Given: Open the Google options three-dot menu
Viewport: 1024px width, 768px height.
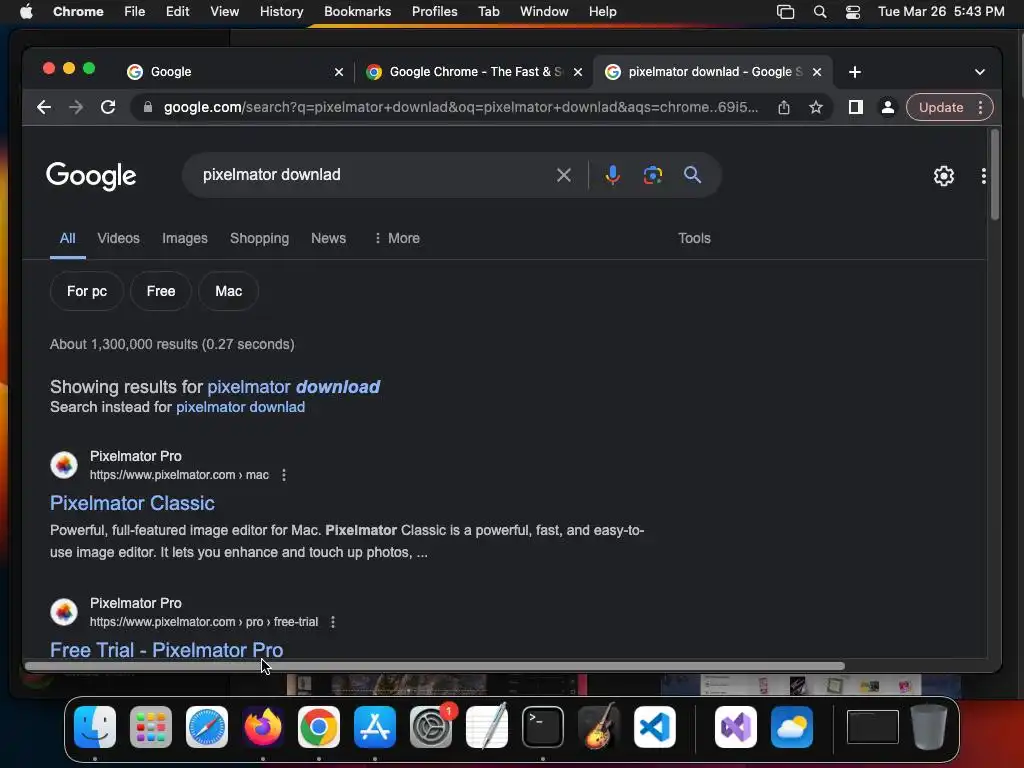Looking at the screenshot, I should [x=984, y=176].
